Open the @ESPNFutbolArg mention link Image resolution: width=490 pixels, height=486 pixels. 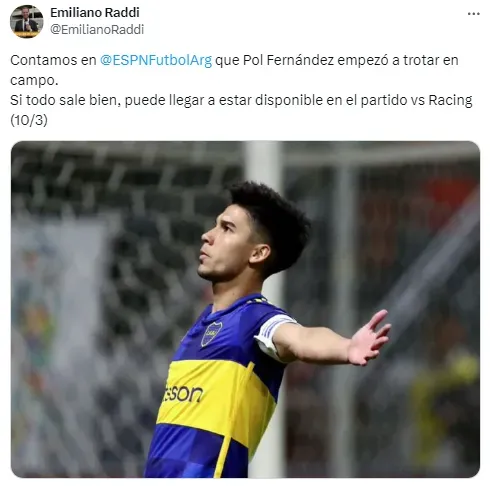point(156,60)
